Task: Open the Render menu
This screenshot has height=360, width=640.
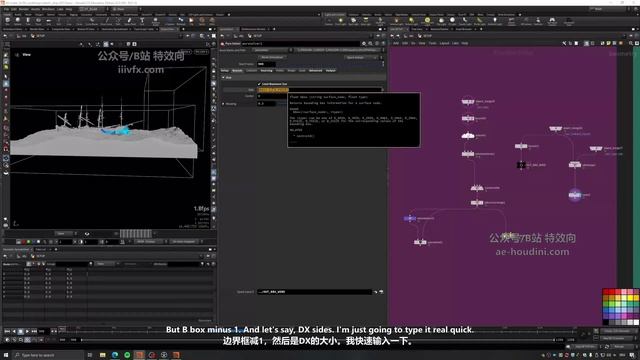Action: (x=24, y=9)
